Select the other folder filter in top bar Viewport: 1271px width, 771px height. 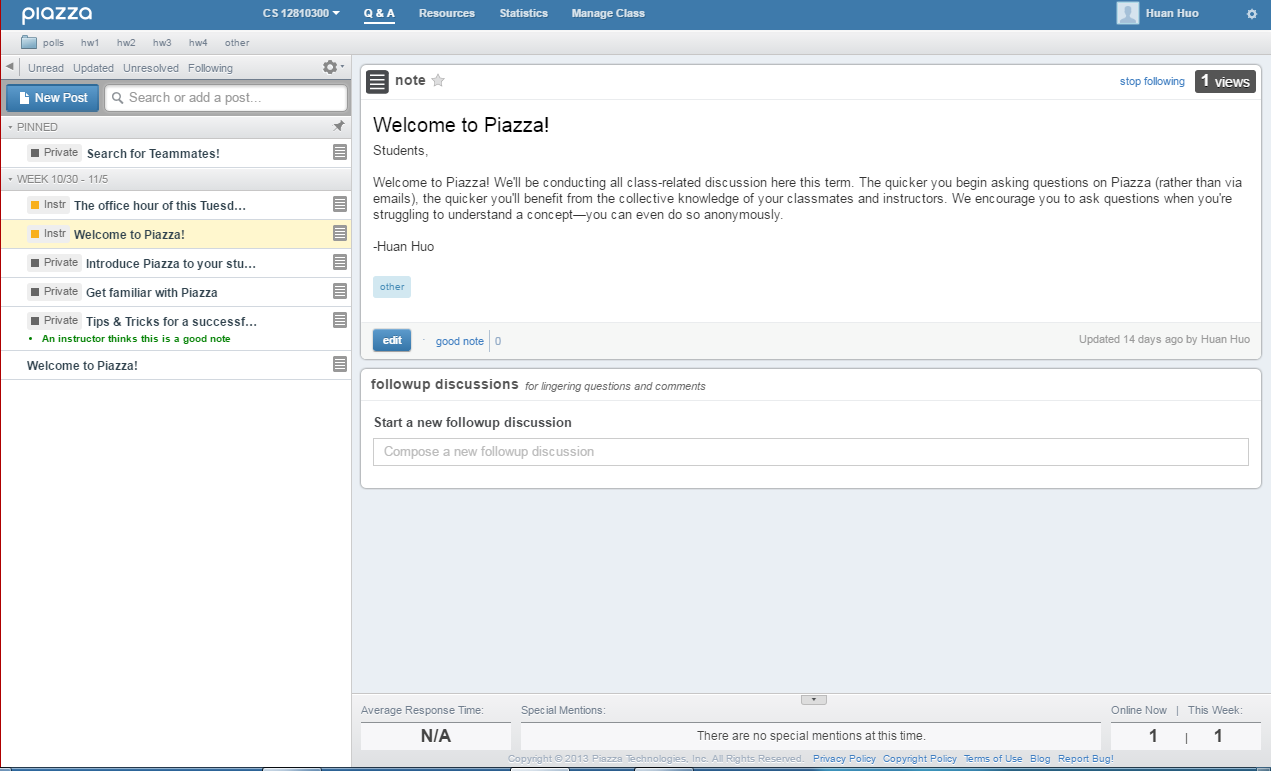pos(237,43)
